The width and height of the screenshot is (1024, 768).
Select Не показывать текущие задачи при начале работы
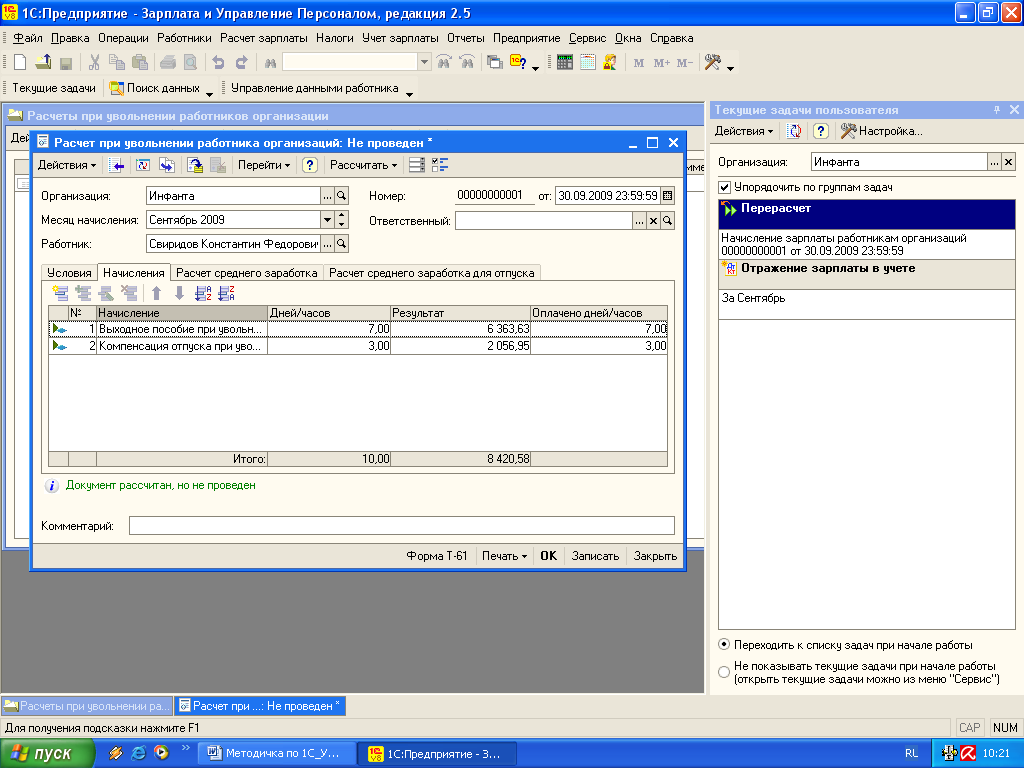724,672
